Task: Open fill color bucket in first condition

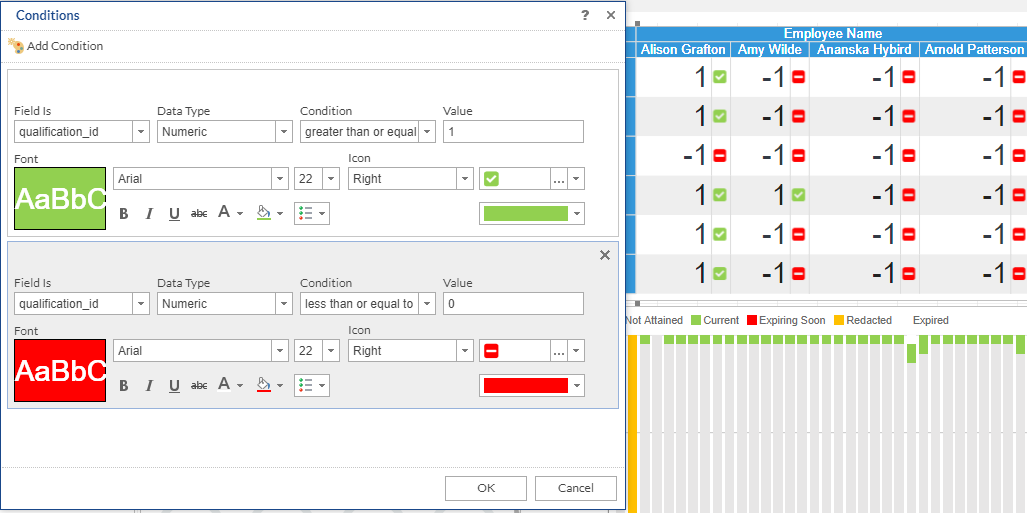Action: pyautogui.click(x=269, y=213)
